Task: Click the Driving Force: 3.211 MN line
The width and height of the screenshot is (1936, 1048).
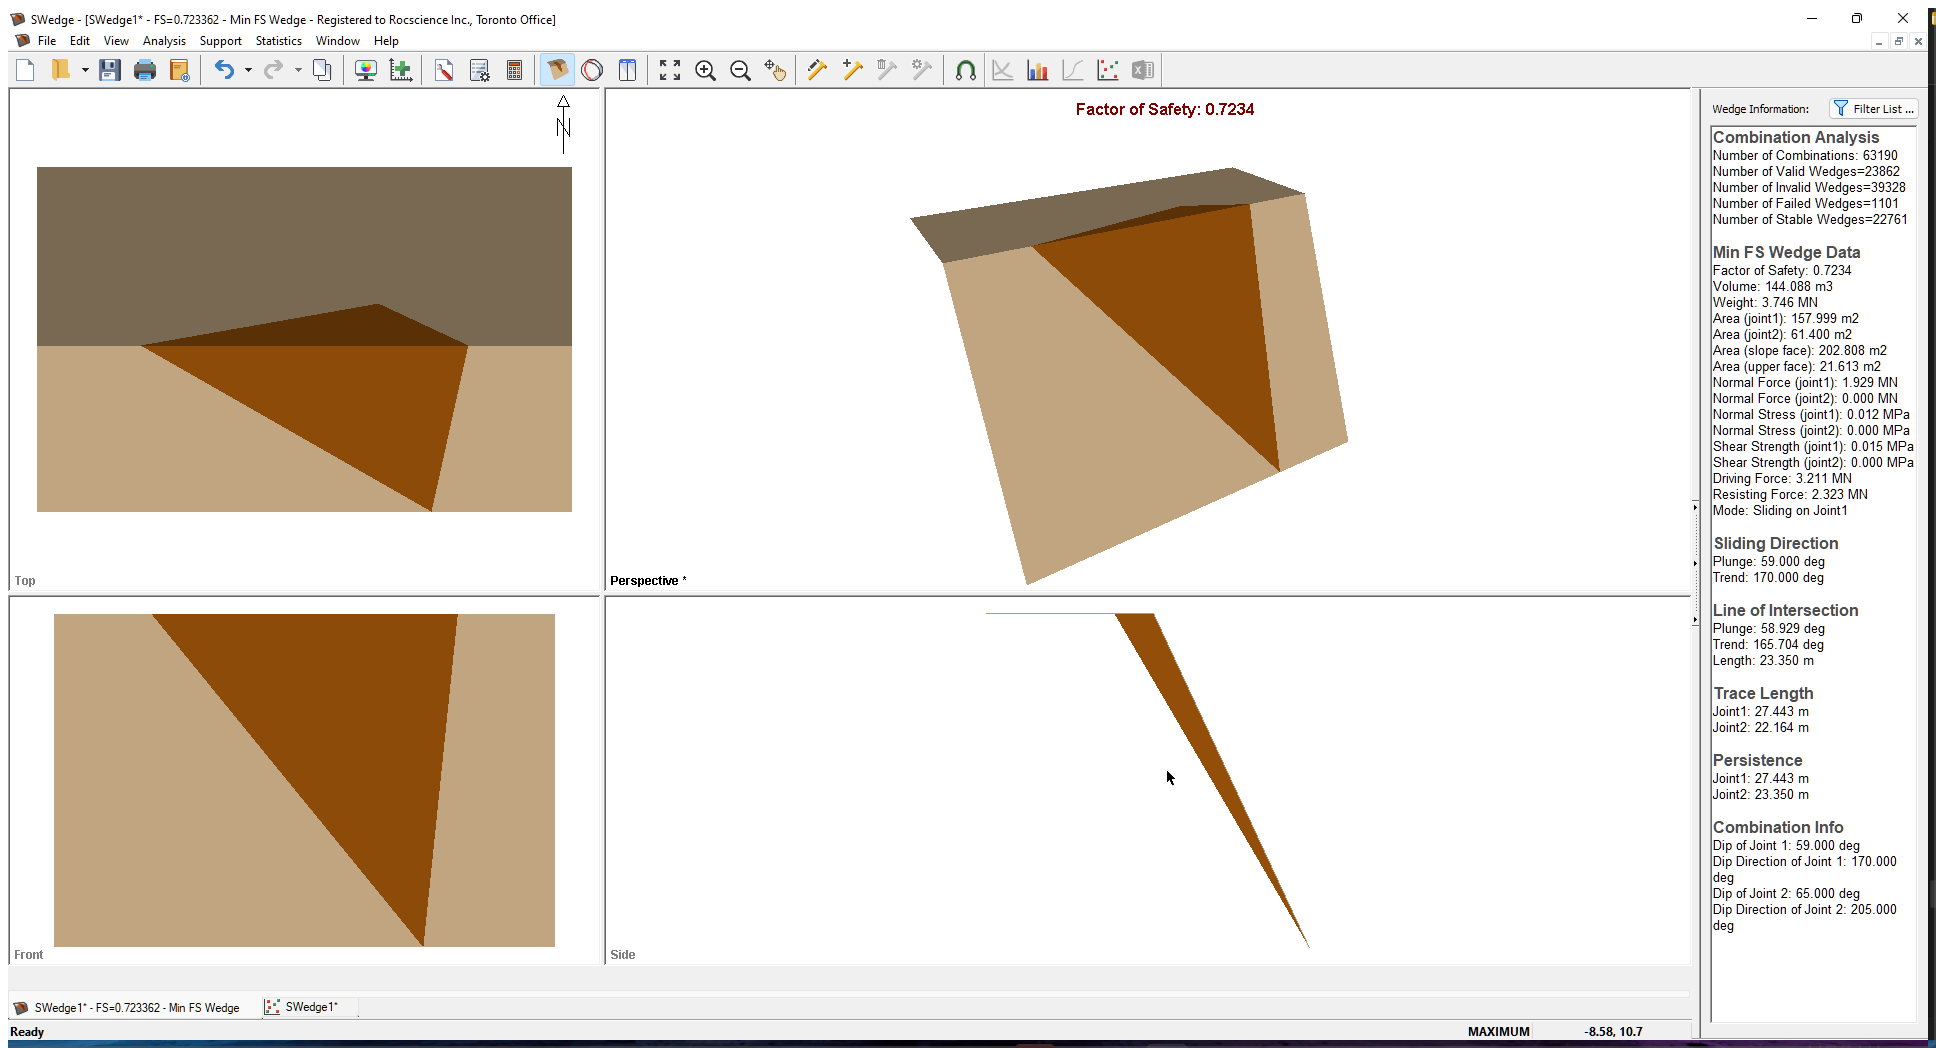Action: [1782, 479]
